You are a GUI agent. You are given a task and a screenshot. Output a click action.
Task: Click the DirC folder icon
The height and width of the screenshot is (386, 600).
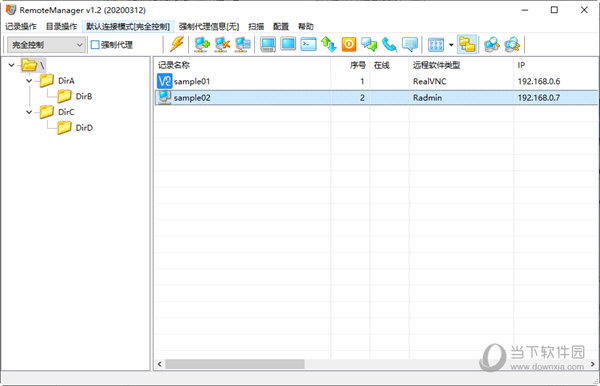point(47,112)
